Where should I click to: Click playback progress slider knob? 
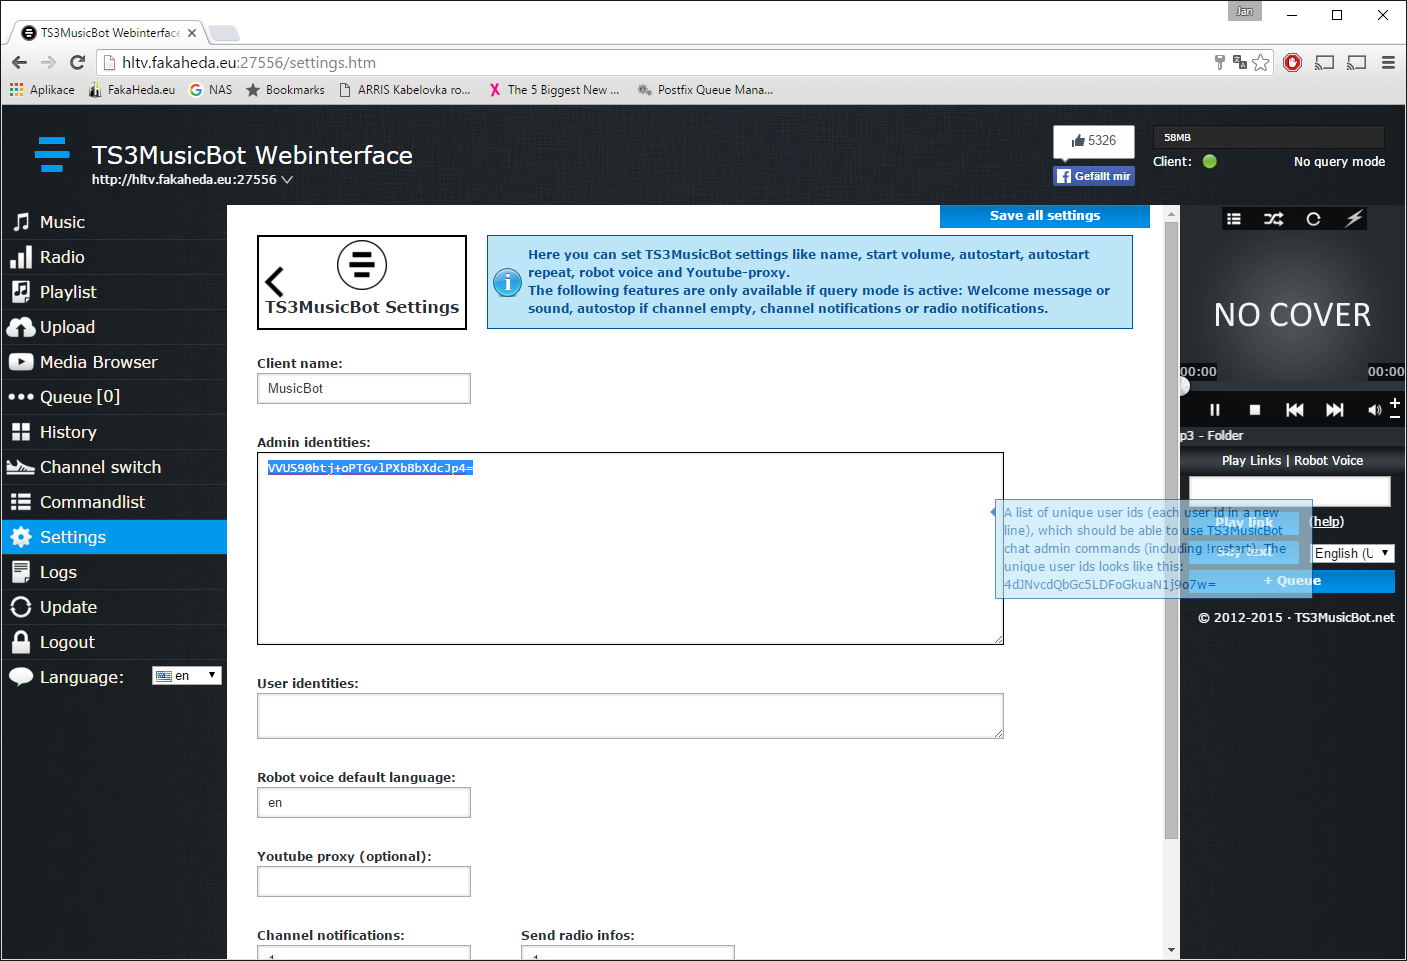pos(1184,386)
